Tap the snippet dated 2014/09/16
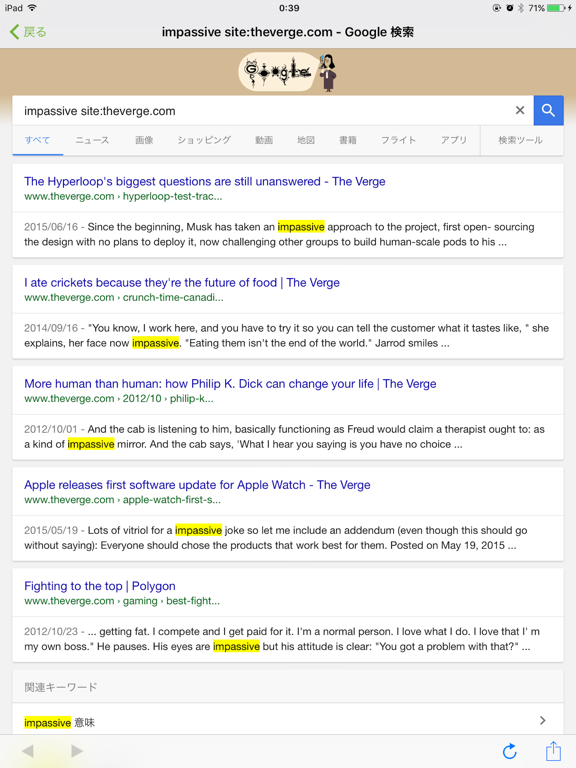 pyautogui.click(x=287, y=336)
